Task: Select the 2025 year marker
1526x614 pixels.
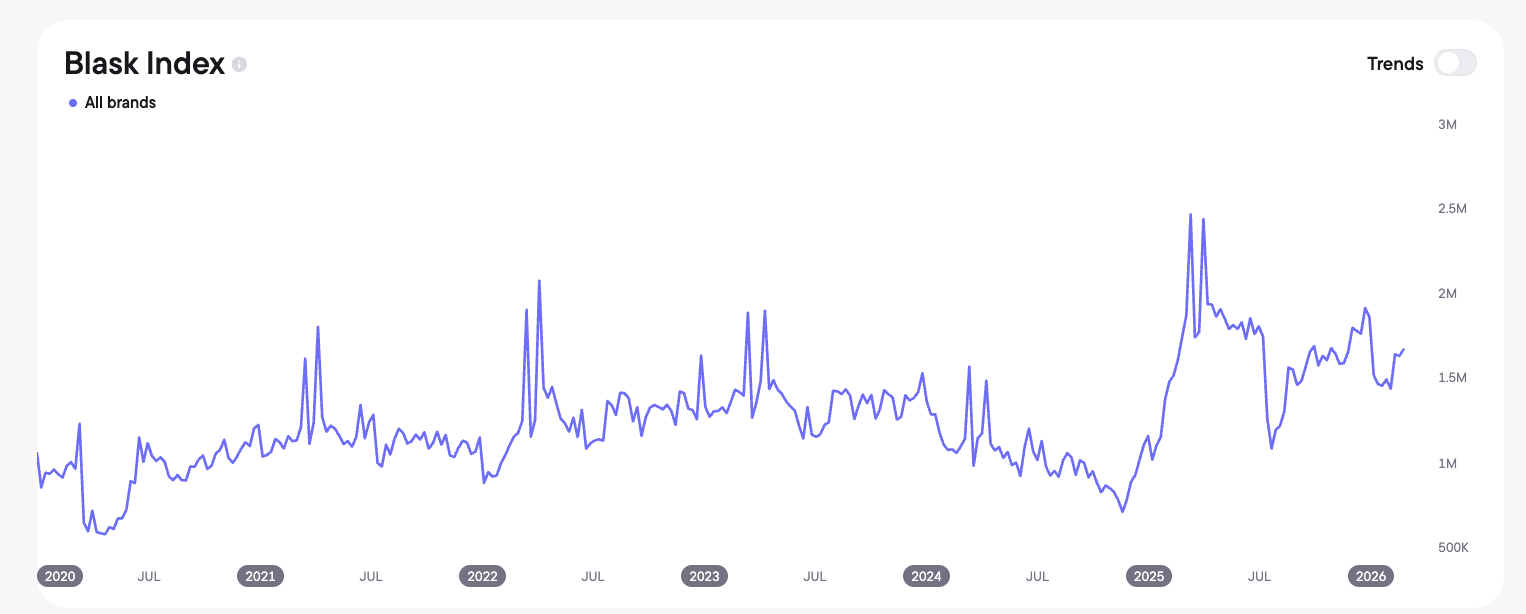Action: (x=1149, y=576)
